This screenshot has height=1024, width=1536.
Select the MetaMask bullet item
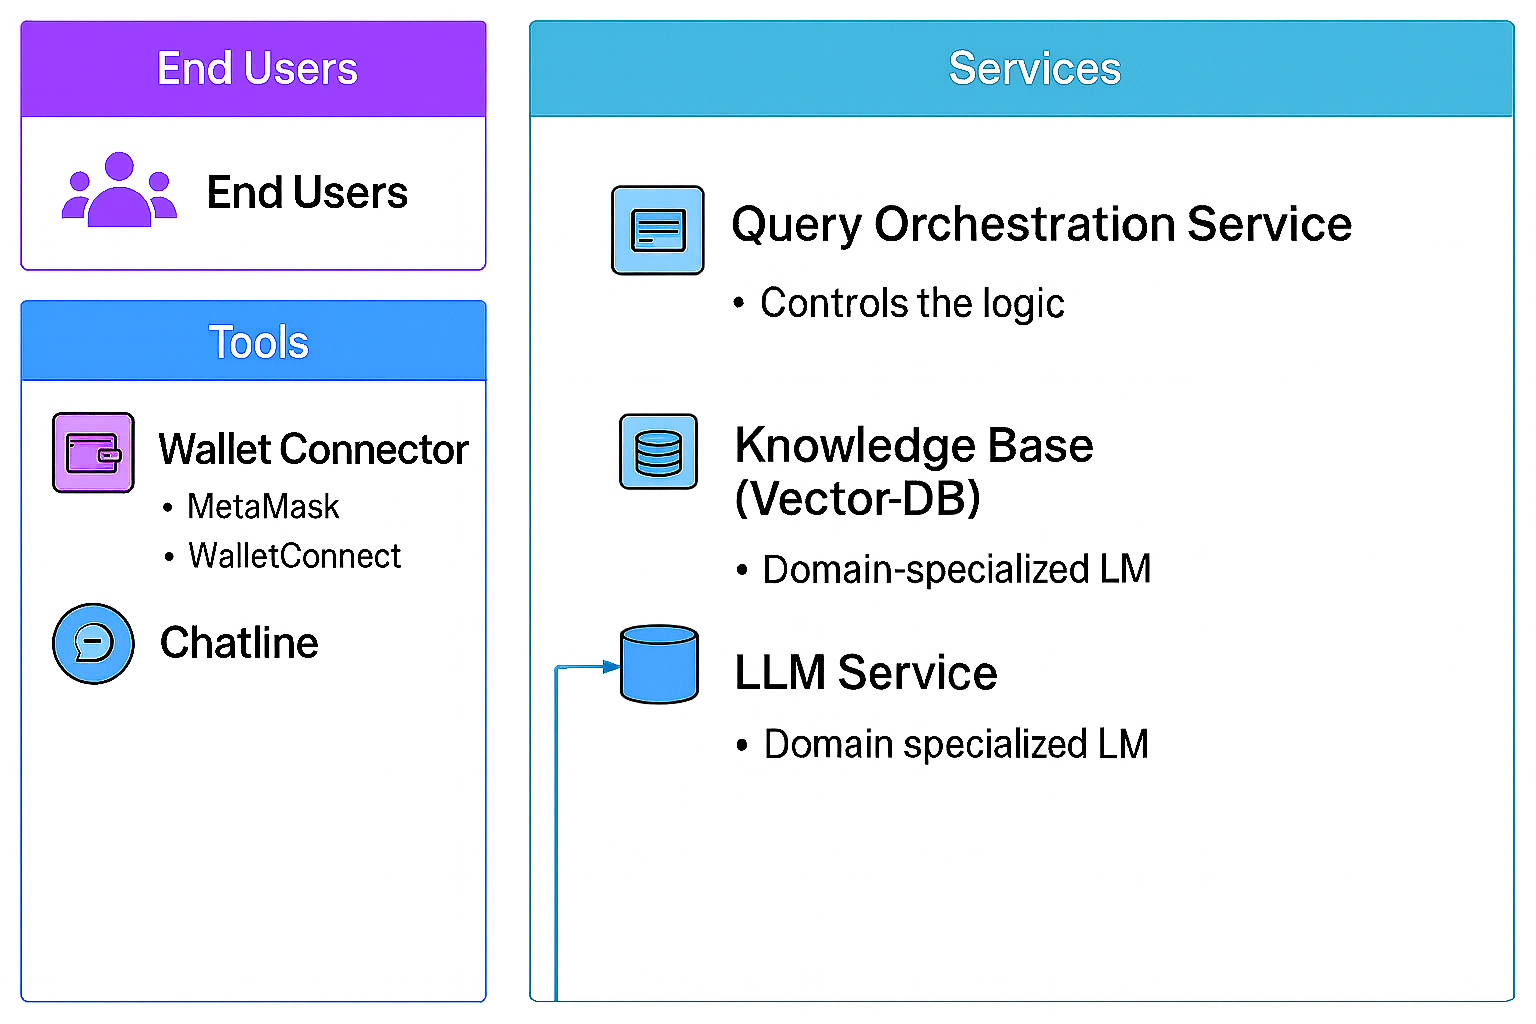tap(263, 506)
